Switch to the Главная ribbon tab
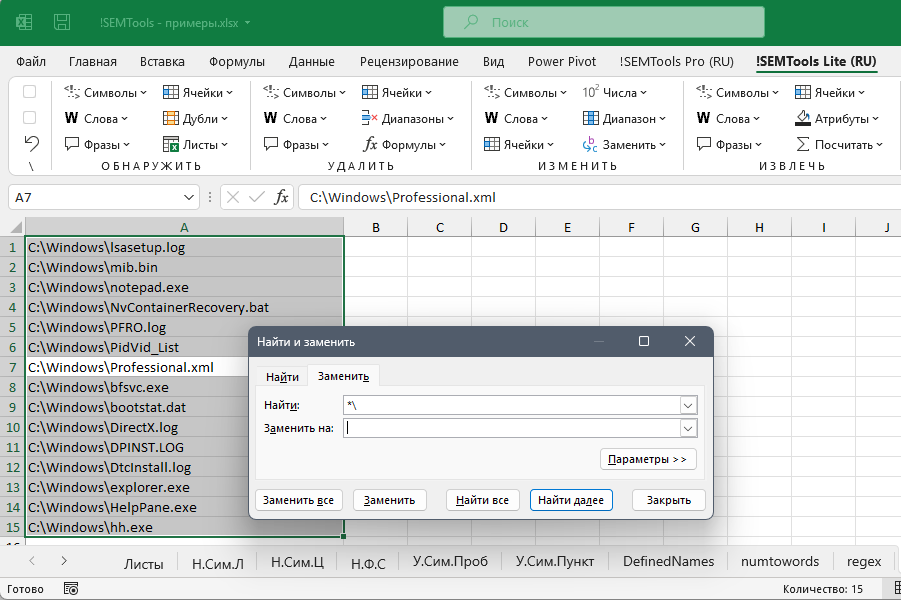This screenshot has height=600, width=901. pos(93,61)
